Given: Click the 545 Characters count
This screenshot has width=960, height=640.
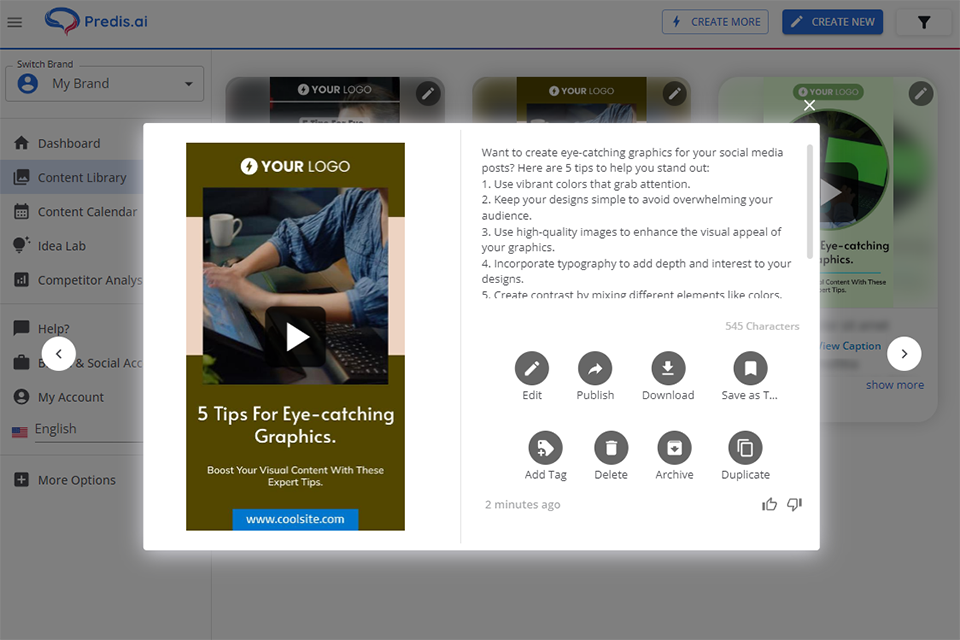Looking at the screenshot, I should point(762,326).
